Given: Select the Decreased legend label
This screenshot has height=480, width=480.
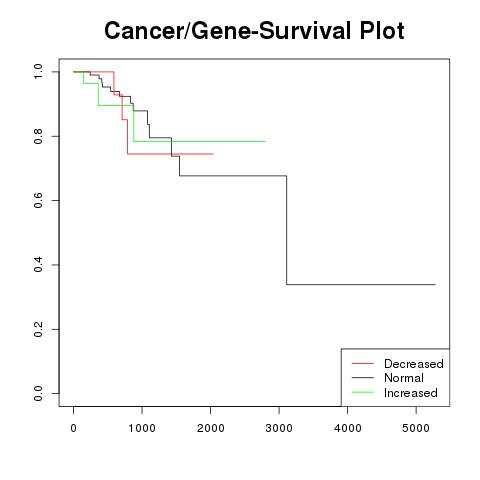Looking at the screenshot, I should (x=414, y=364).
